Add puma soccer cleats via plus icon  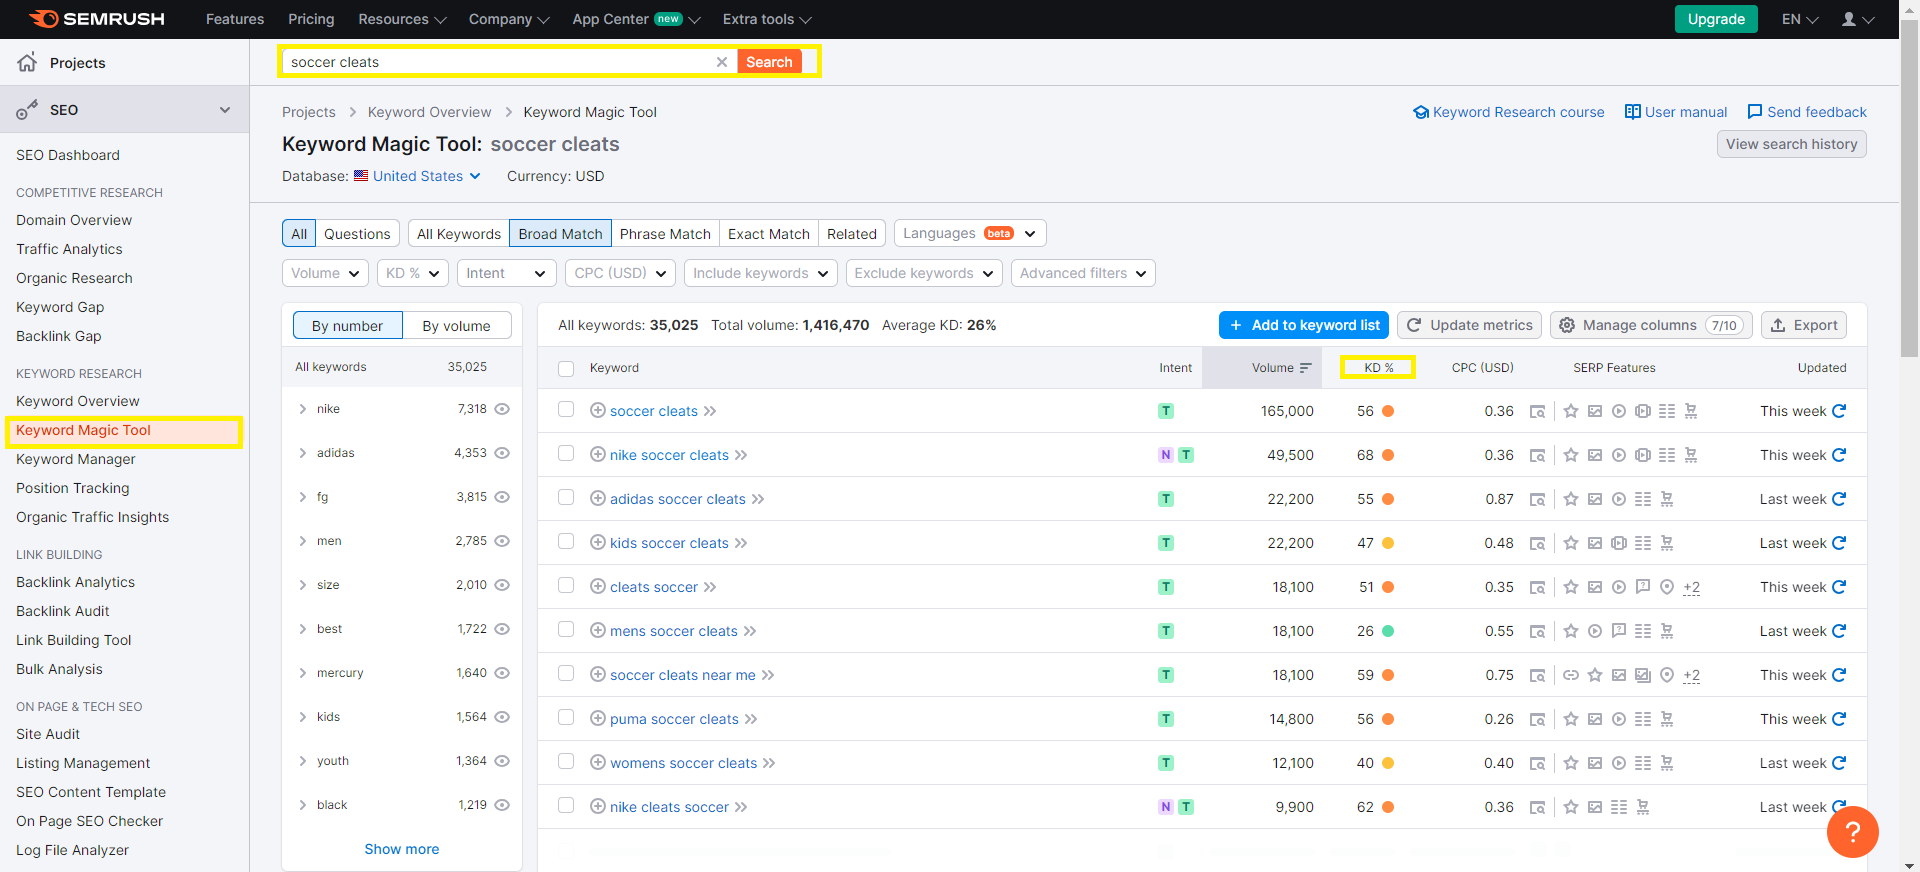click(598, 718)
